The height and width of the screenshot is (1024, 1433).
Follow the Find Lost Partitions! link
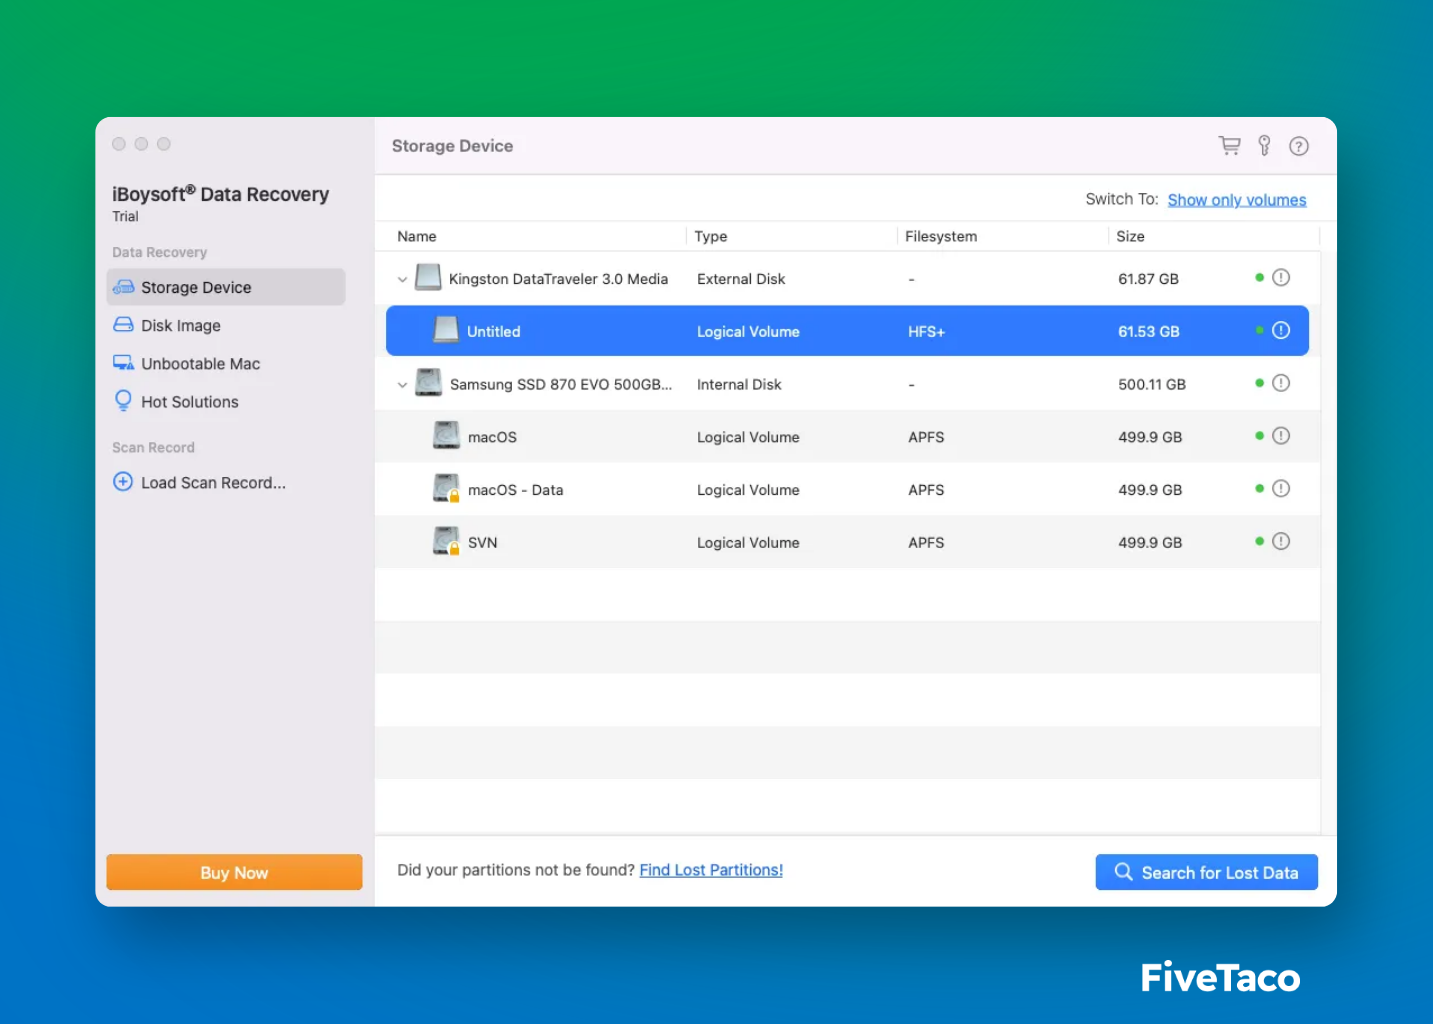point(711,870)
